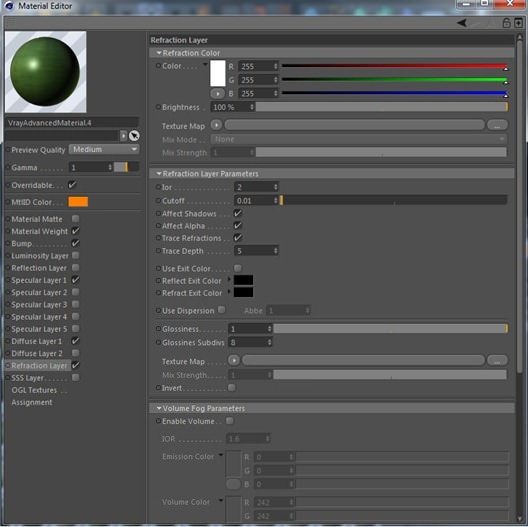Viewport: 528px width, 527px height.
Task: Enable the Material Matte checkbox
Action: pos(75,219)
